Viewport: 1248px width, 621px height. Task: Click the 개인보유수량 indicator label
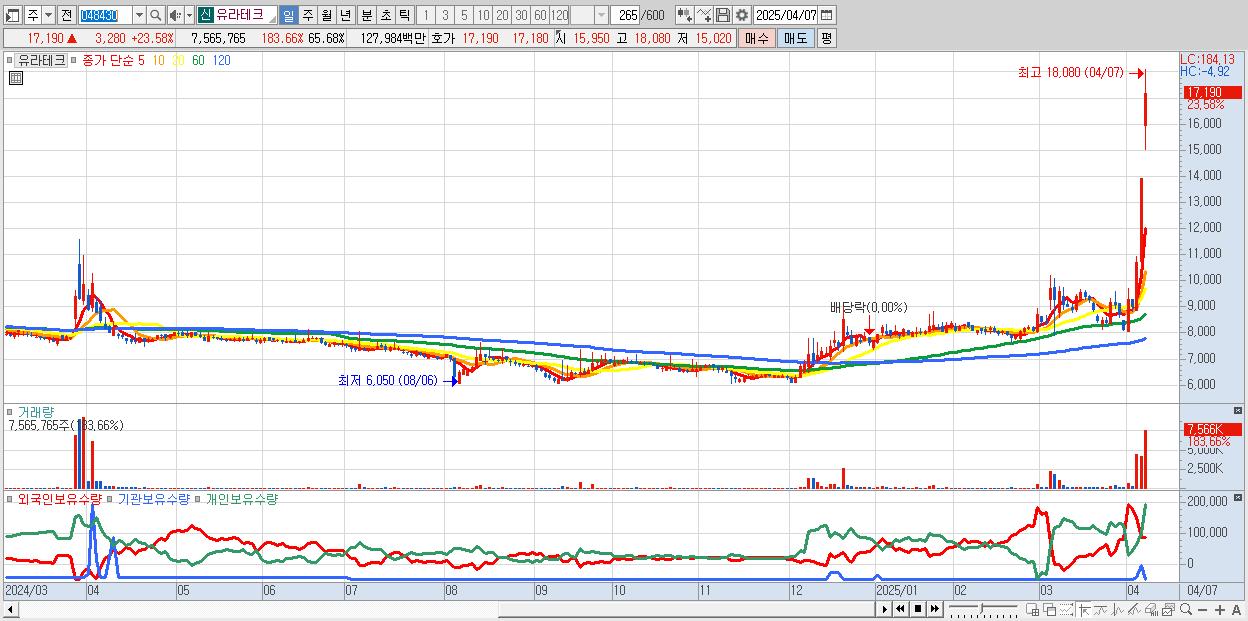coord(242,498)
